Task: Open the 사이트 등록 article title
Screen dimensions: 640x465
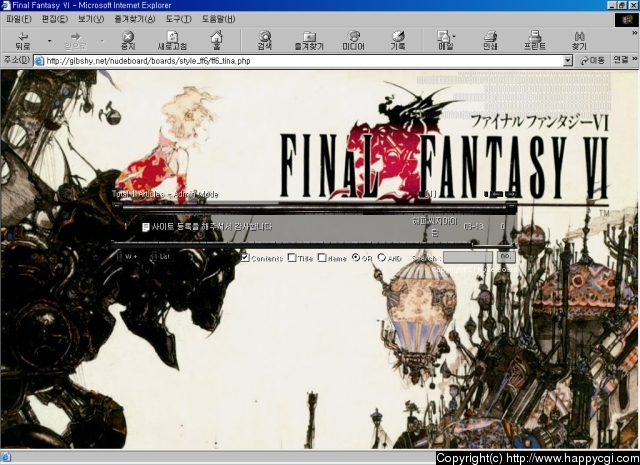Action: [x=211, y=227]
